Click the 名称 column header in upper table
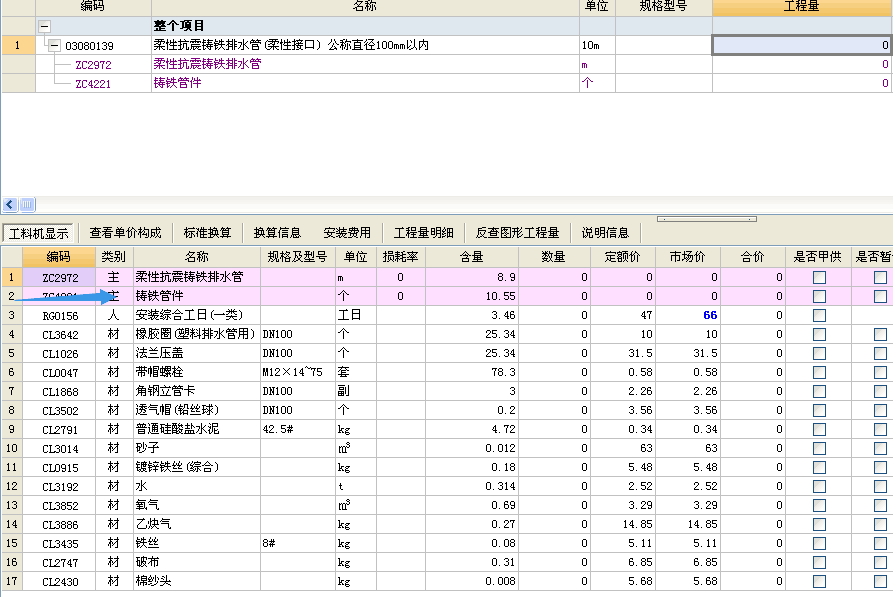Image resolution: width=893 pixels, height=597 pixels. pos(365,6)
